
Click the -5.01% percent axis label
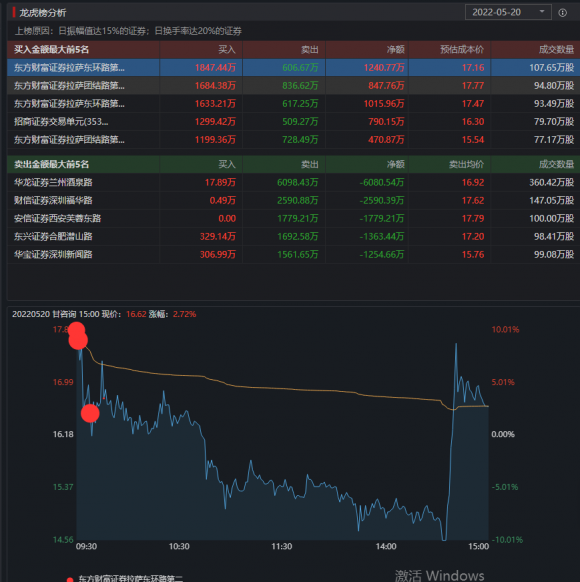tap(505, 487)
